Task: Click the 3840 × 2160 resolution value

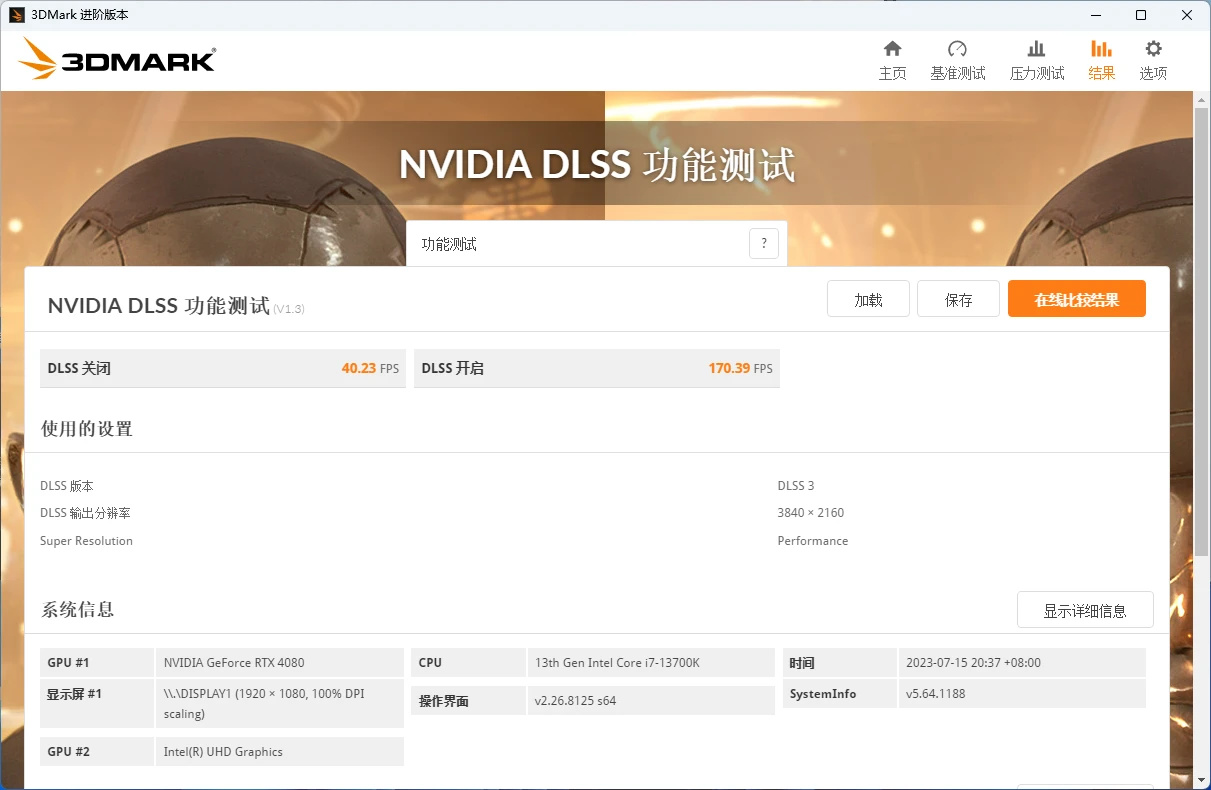Action: click(811, 513)
